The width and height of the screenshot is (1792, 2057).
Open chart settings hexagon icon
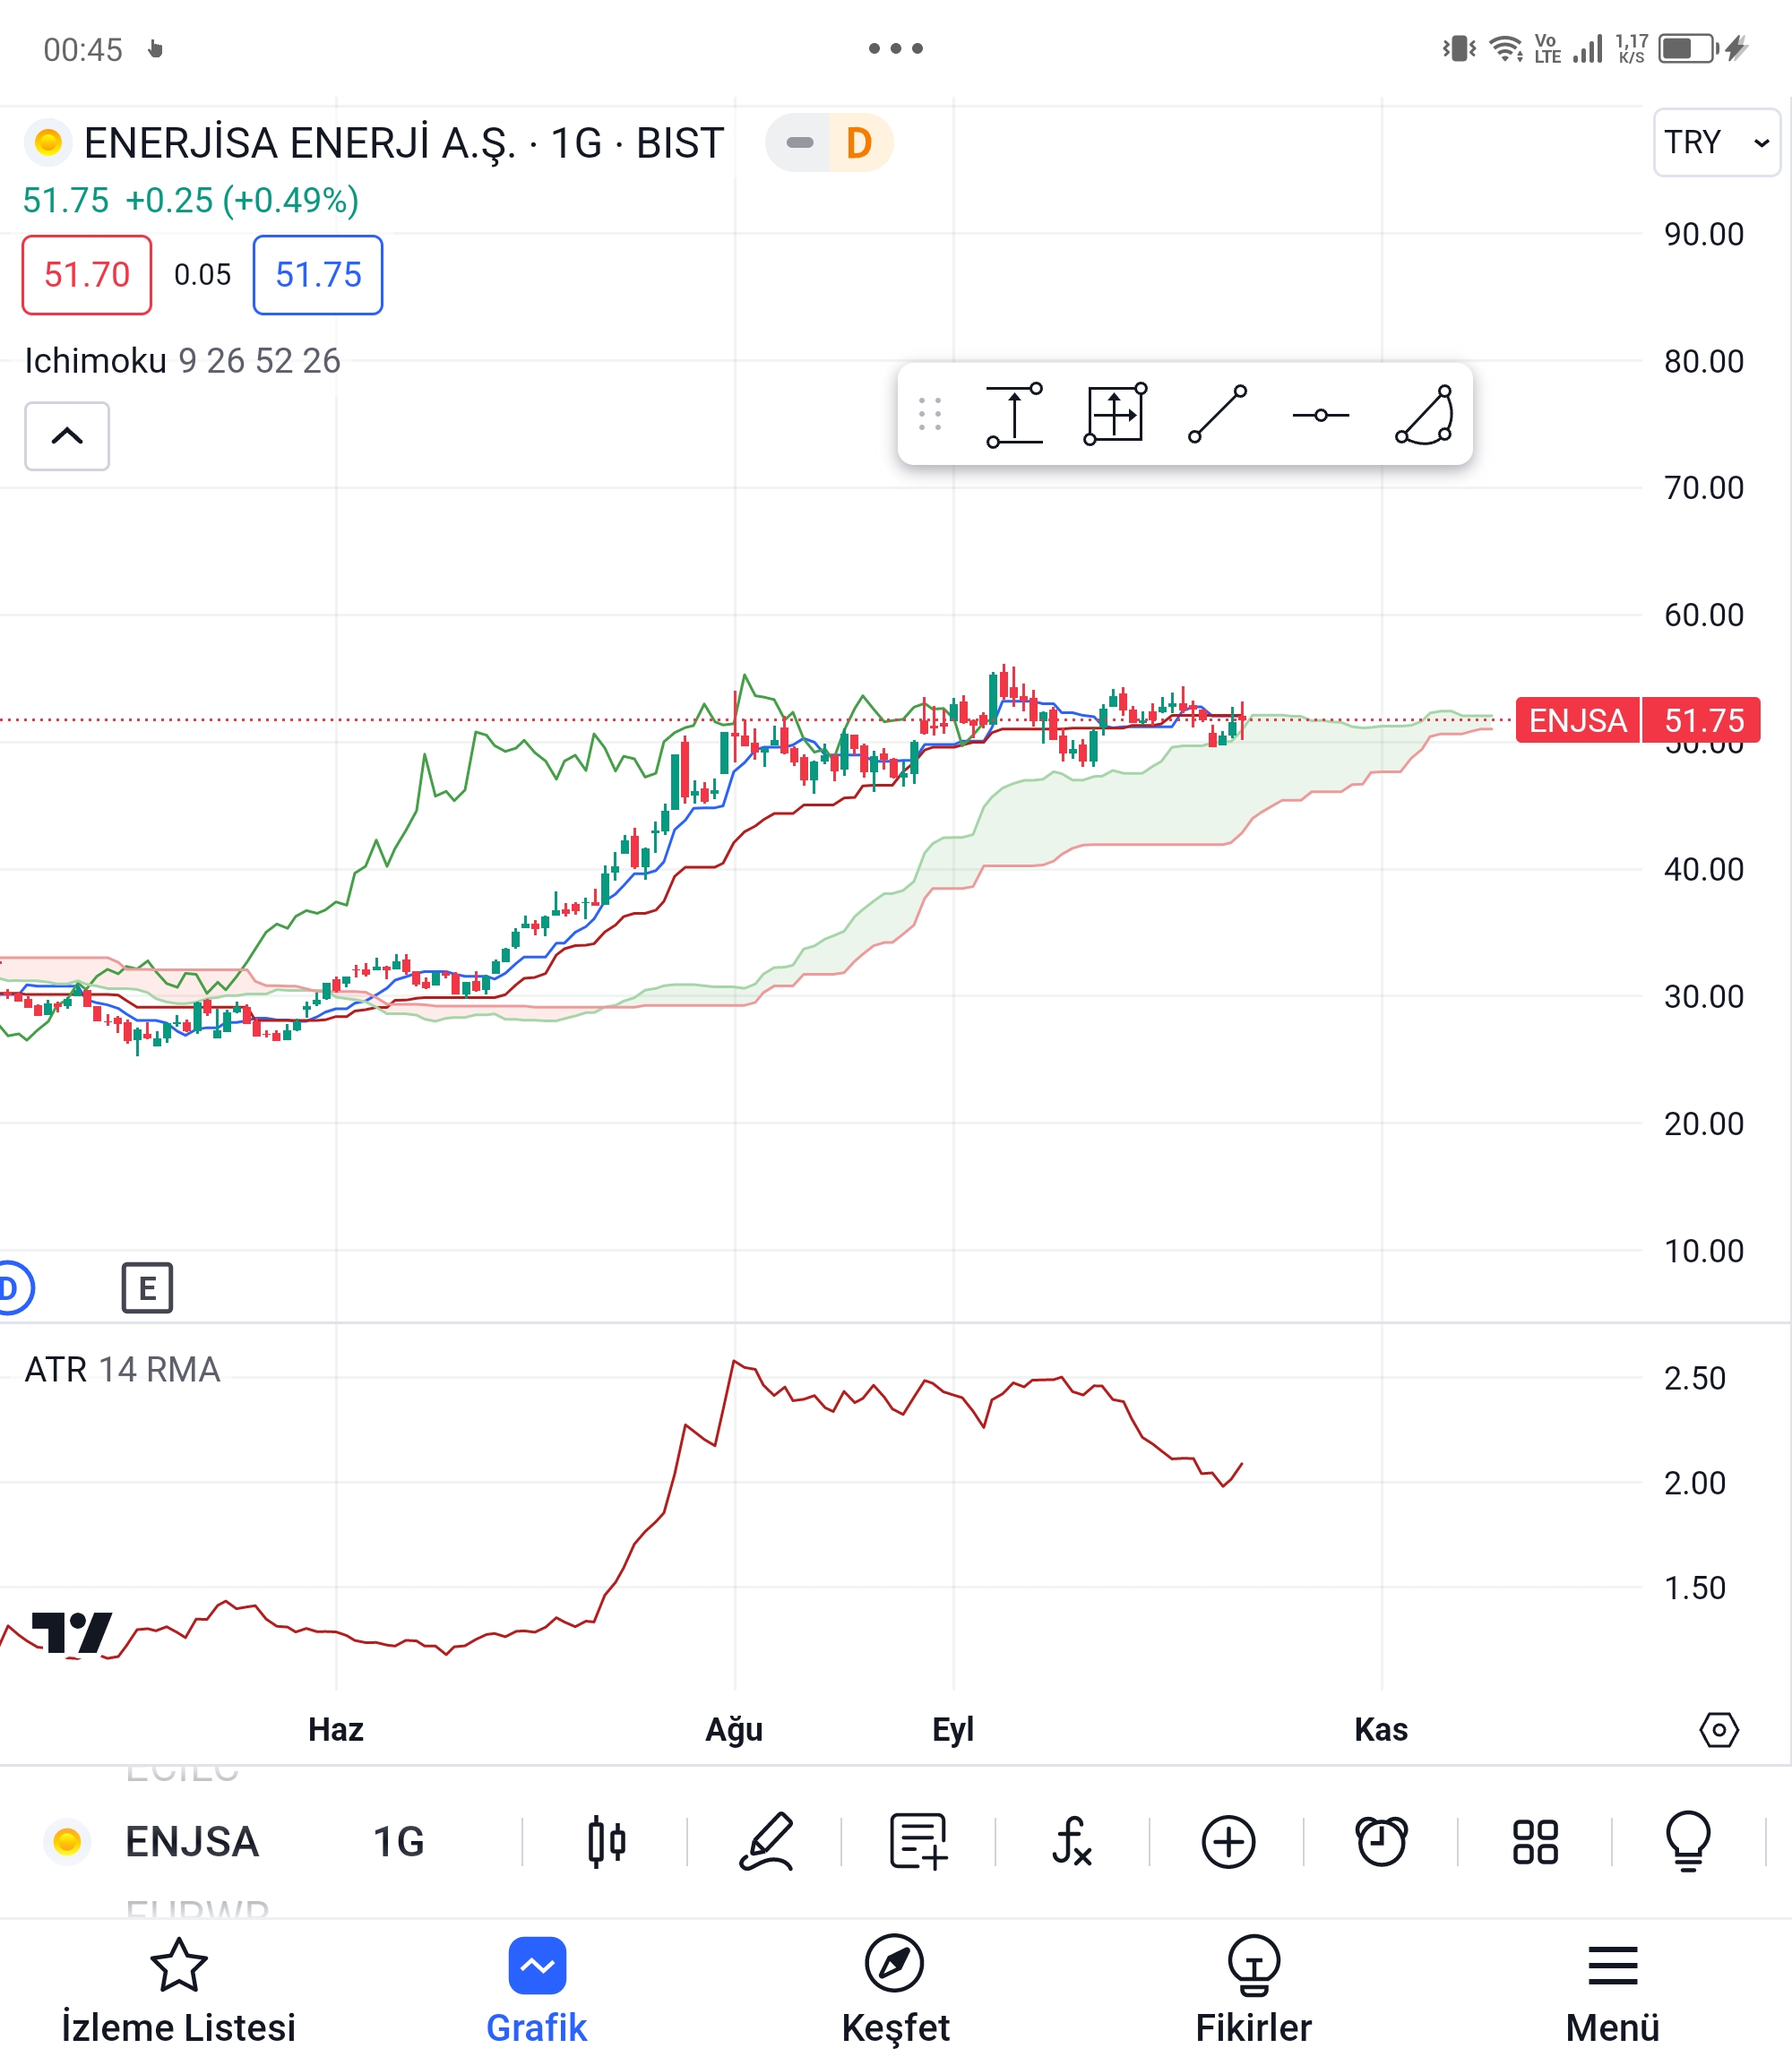(x=1719, y=1729)
